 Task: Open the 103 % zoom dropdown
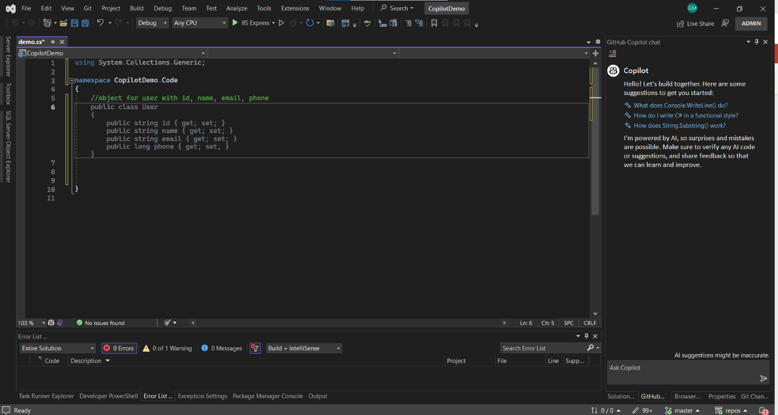tap(31, 323)
